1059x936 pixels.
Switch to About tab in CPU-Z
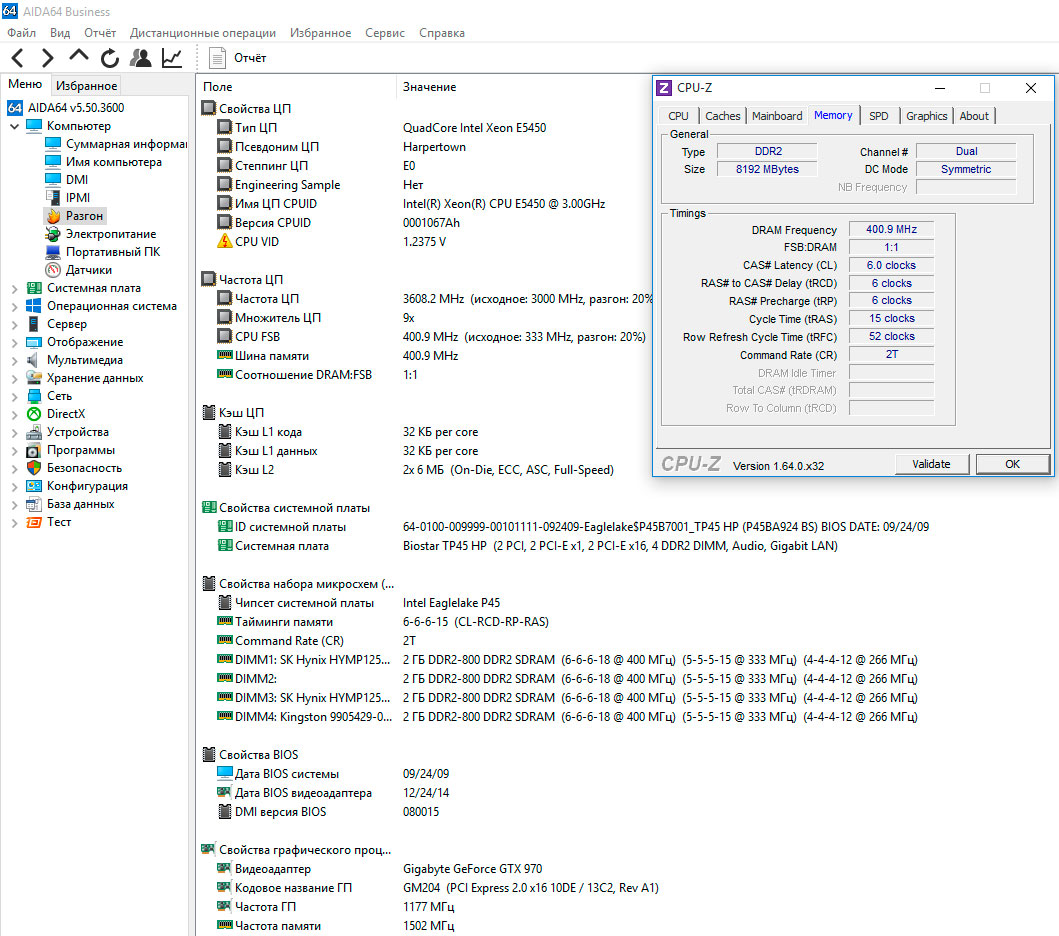[x=974, y=116]
